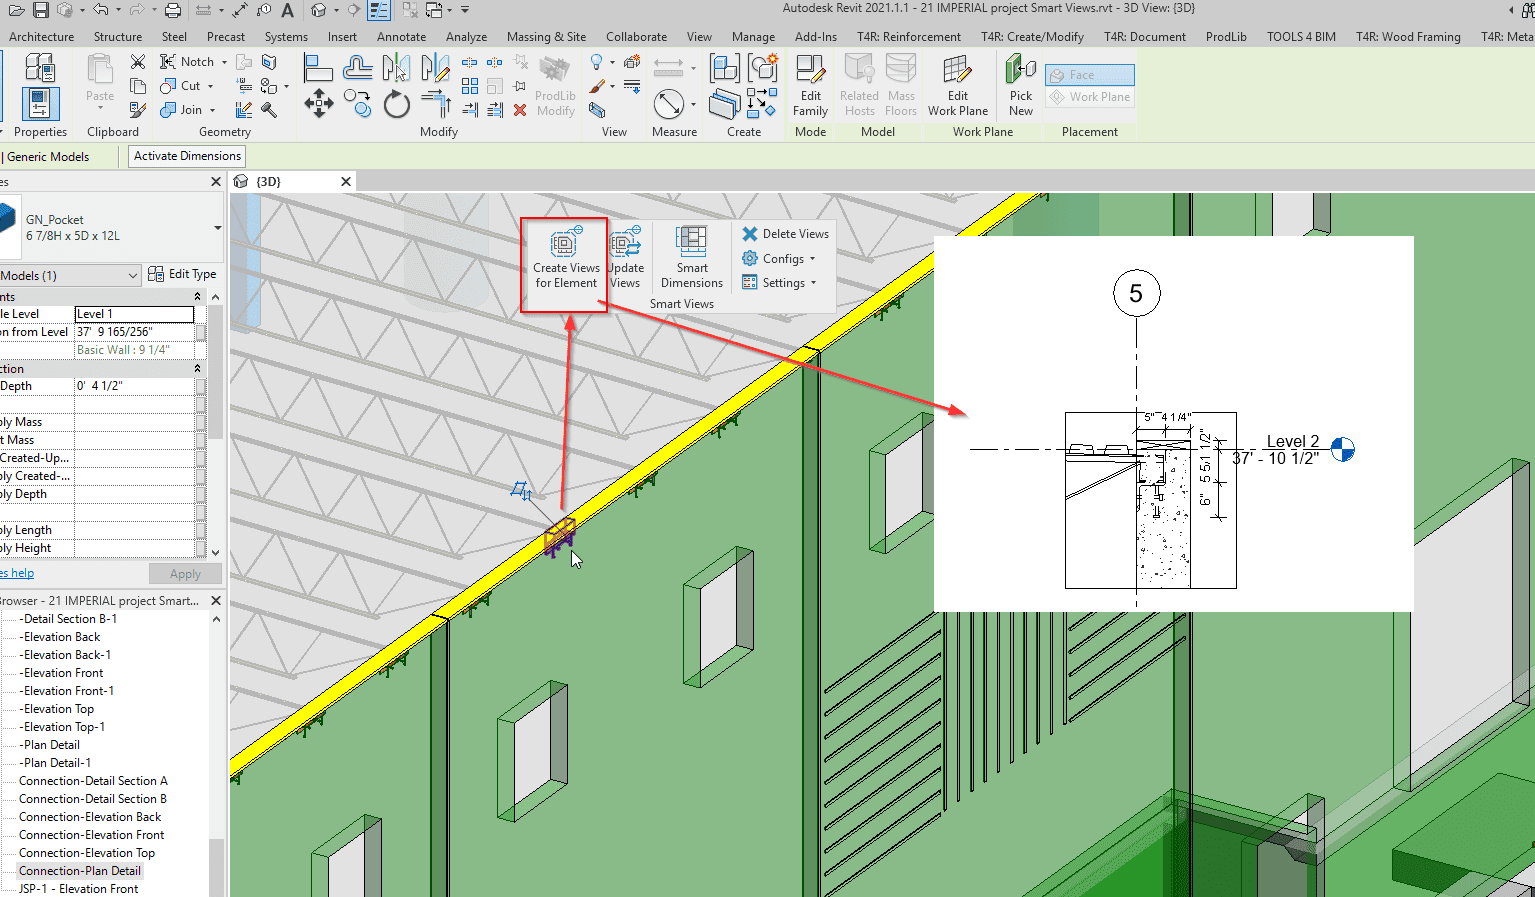The image size is (1535, 897).
Task: Cut to clipboard using scissors icon
Action: tap(138, 62)
